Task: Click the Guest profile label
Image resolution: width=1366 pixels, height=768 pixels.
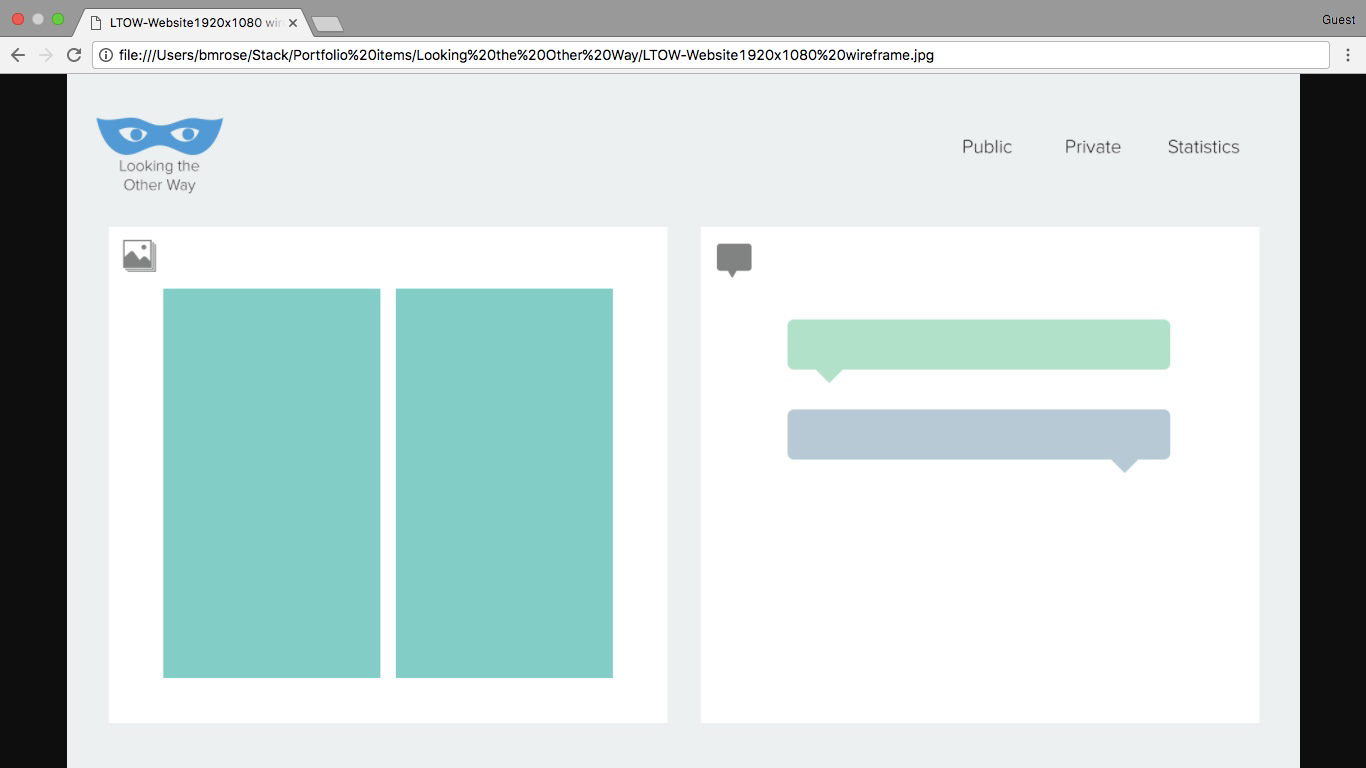Action: tap(1338, 20)
